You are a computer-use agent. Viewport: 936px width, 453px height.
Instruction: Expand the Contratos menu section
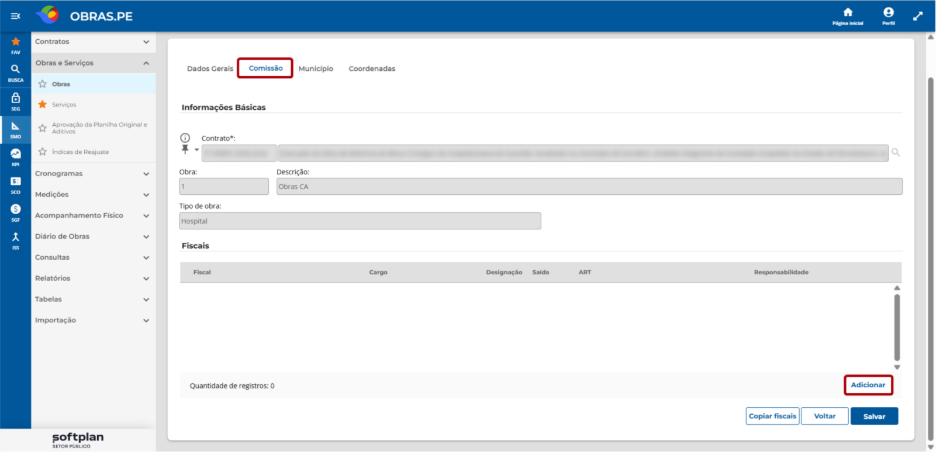pos(93,42)
